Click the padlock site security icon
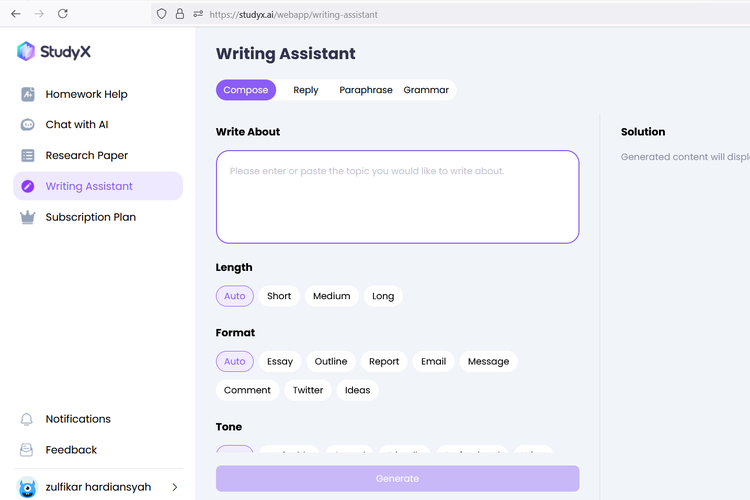 pos(180,14)
